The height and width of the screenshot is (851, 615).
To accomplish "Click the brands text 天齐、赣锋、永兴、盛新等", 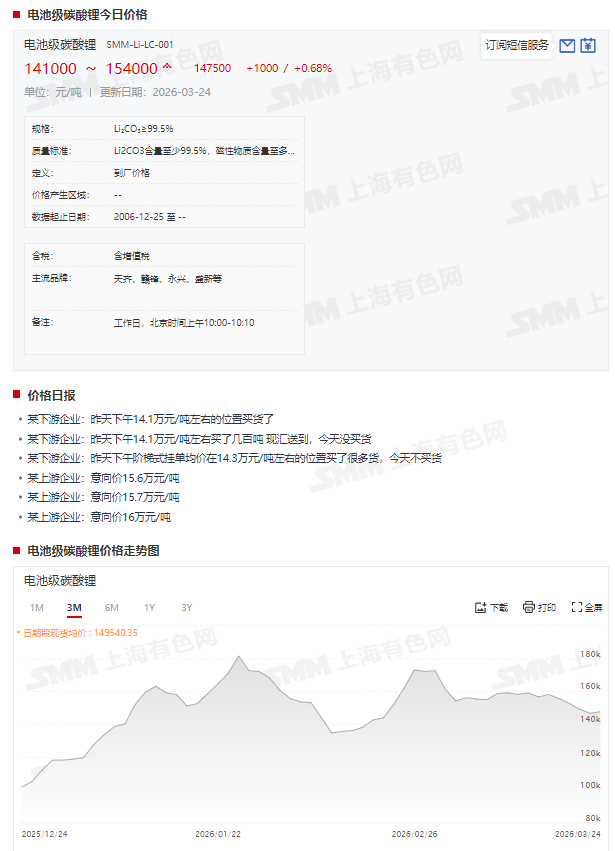I will 168,279.
